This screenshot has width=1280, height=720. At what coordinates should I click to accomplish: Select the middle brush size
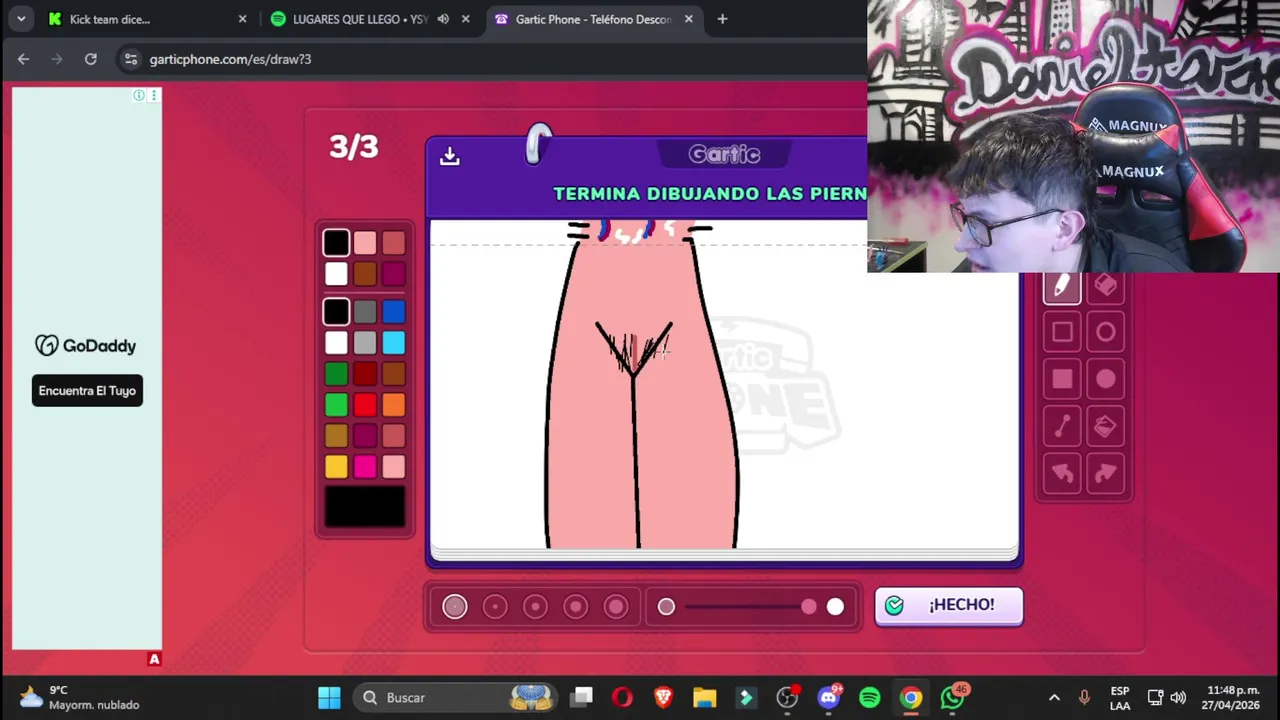pyautogui.click(x=535, y=606)
